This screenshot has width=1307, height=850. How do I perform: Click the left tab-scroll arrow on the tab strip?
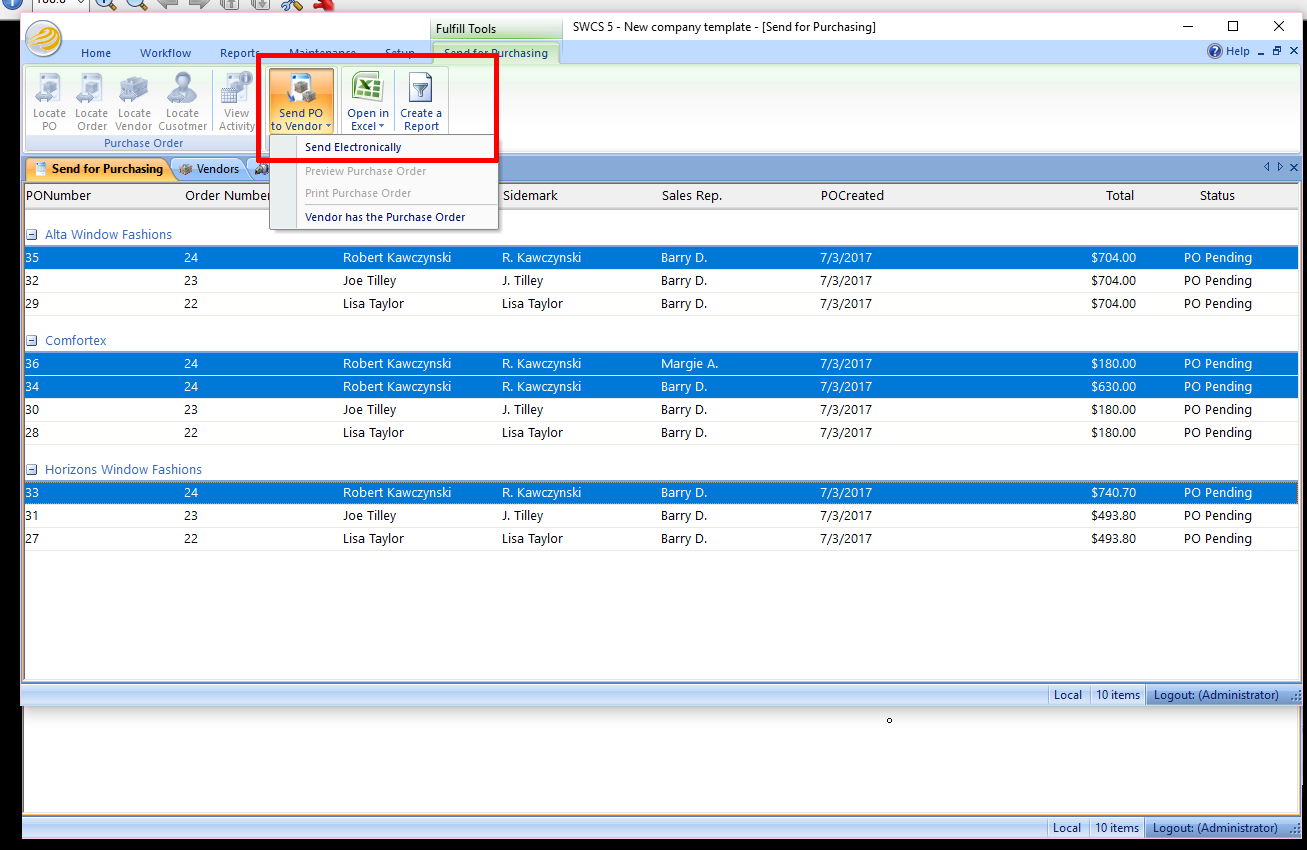point(1266,167)
